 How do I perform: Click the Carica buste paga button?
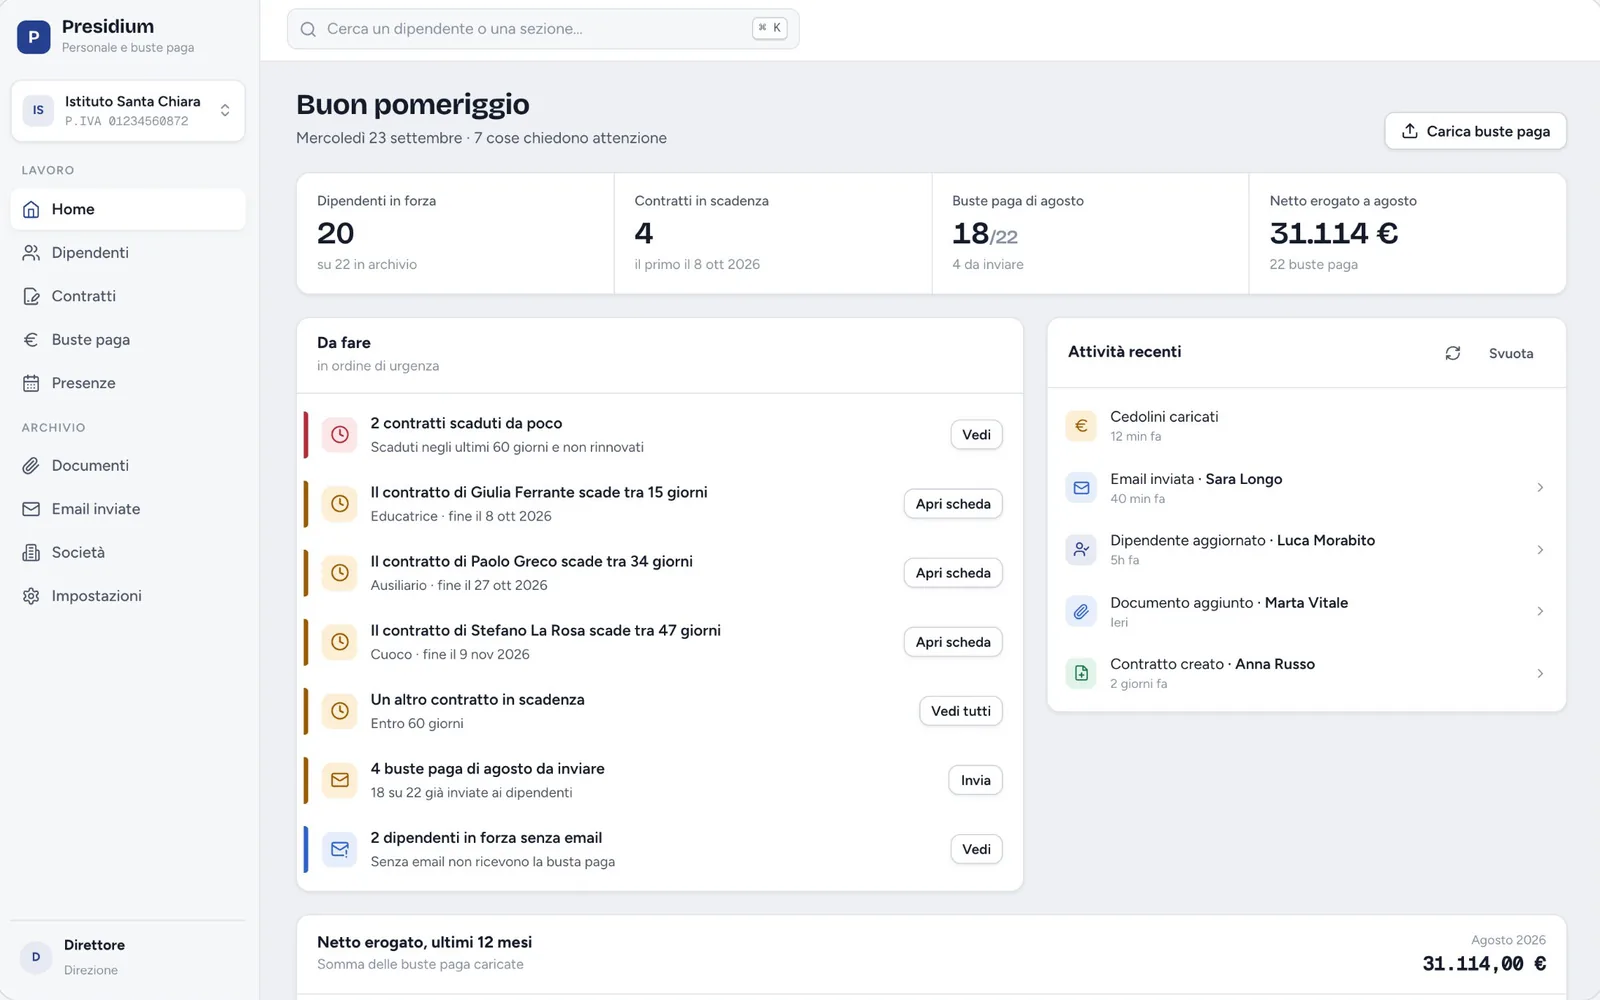click(x=1475, y=131)
